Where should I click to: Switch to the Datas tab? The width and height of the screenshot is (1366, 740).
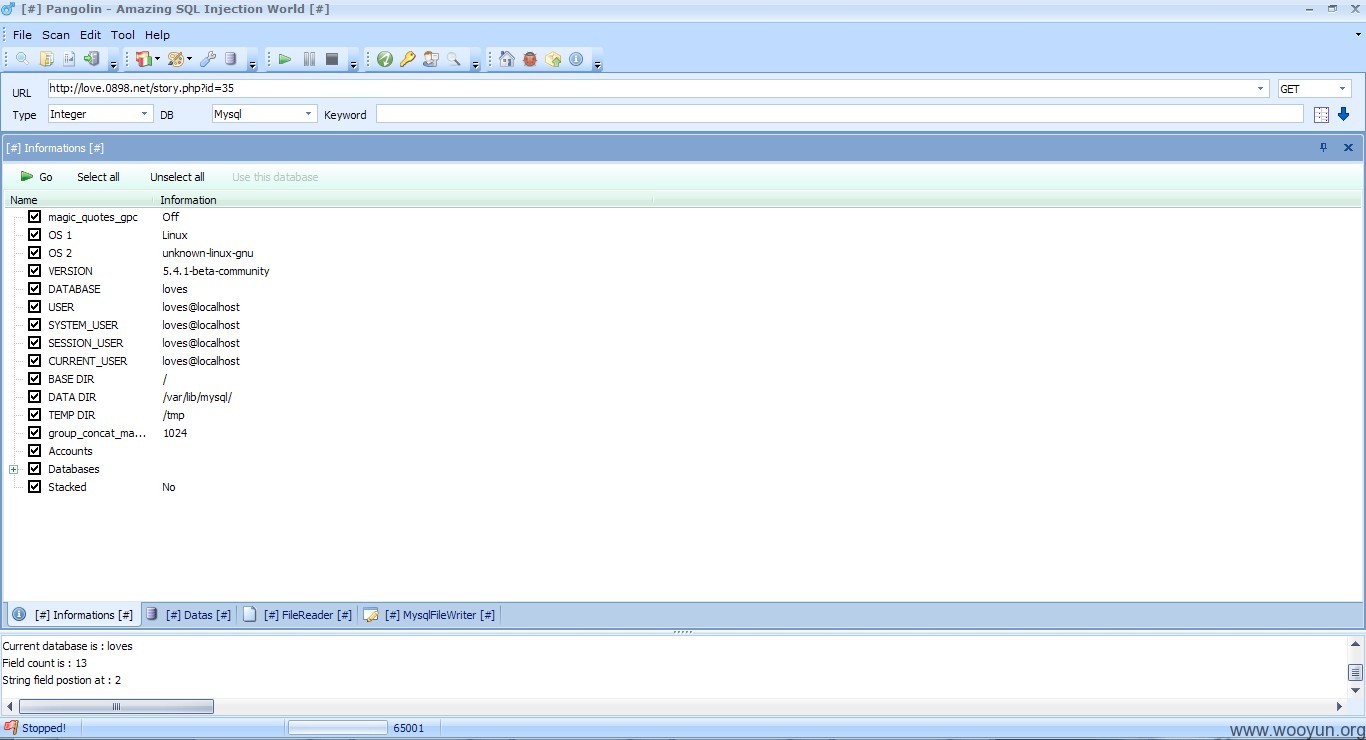click(188, 615)
